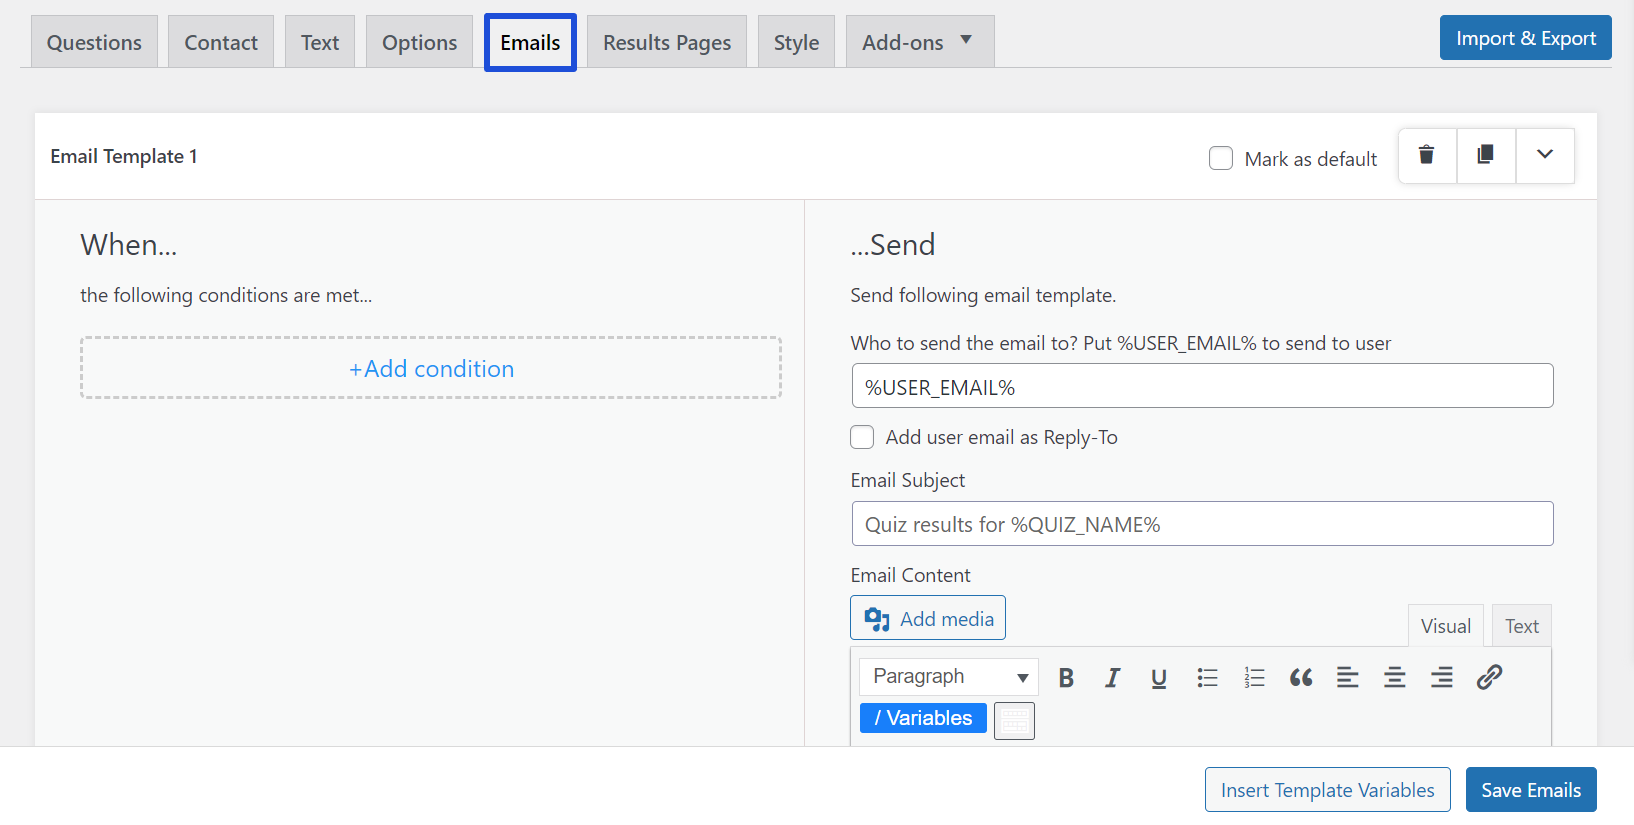Open the Questions tab
This screenshot has height=825, width=1634.
94,42
